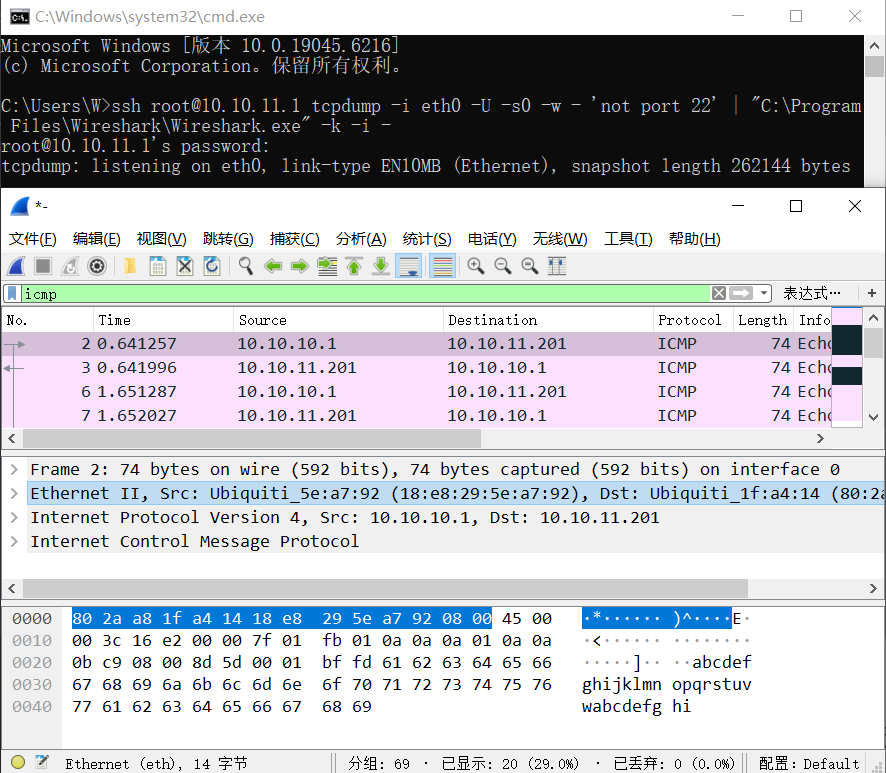Open the 工具(T) menu

(628, 238)
